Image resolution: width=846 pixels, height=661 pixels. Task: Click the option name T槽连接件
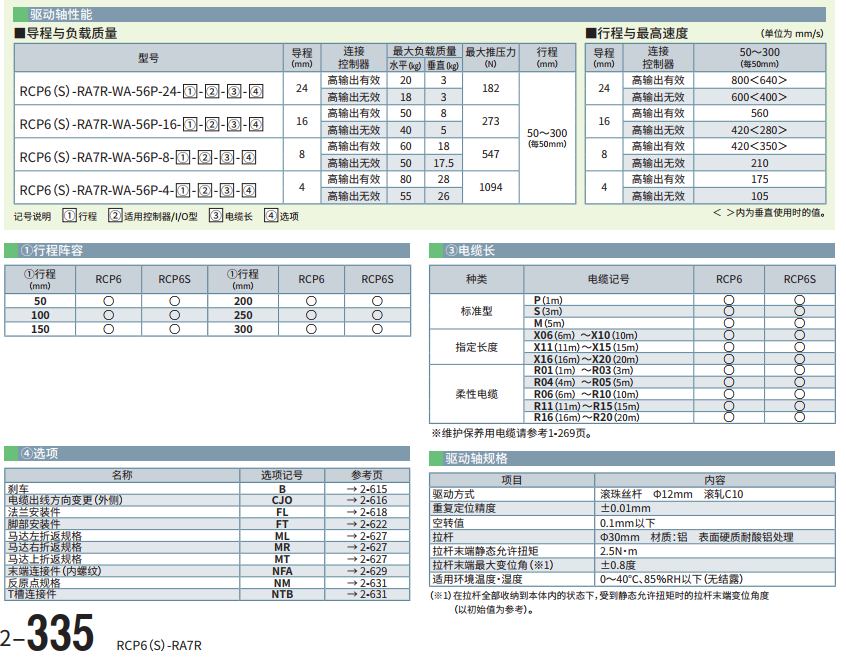(x=31, y=594)
